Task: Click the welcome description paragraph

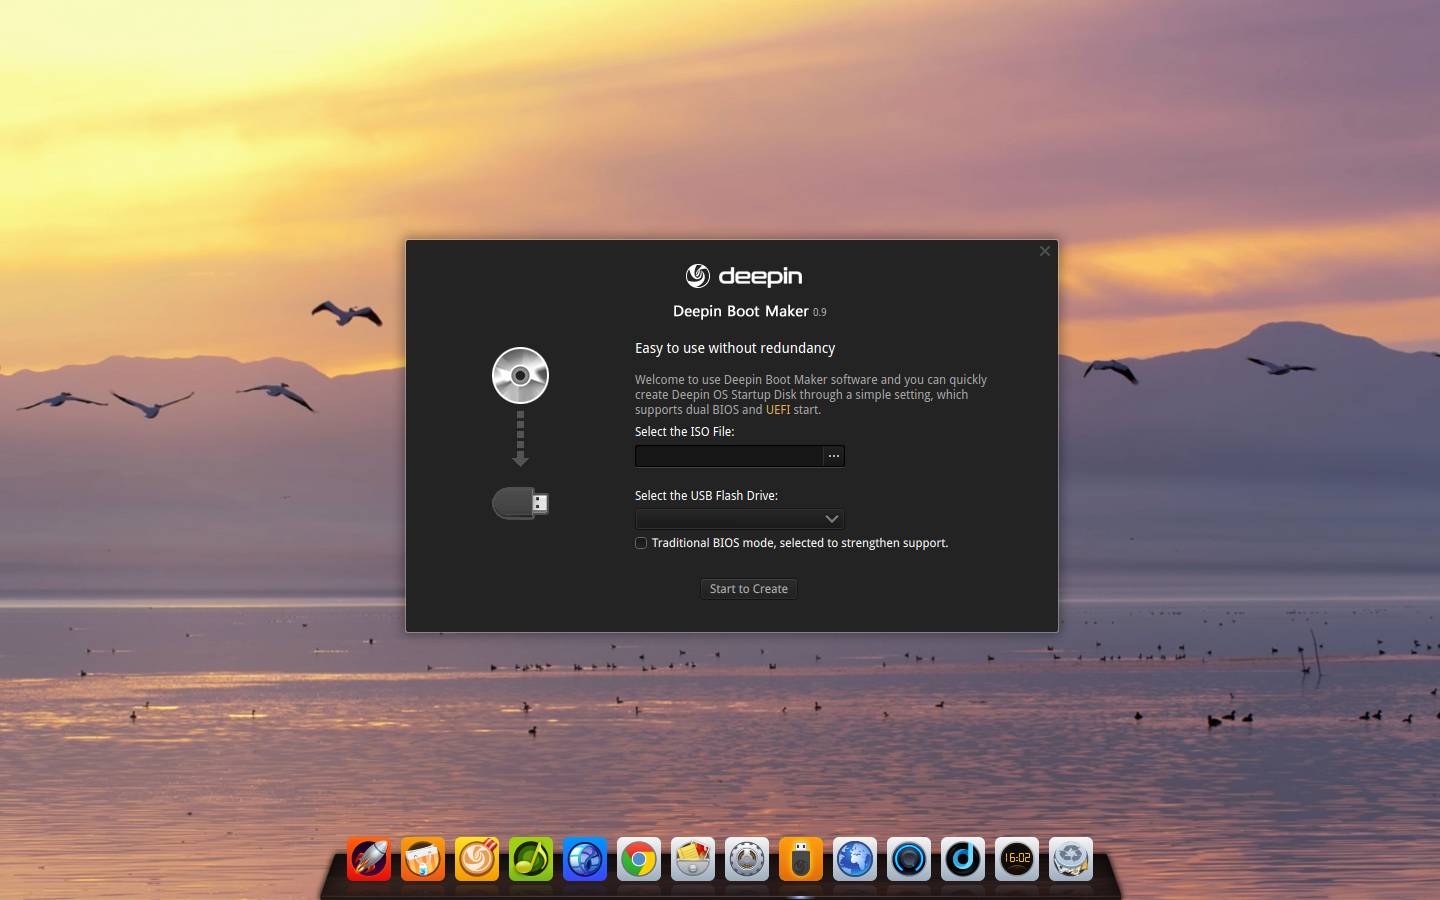Action: pyautogui.click(x=811, y=395)
